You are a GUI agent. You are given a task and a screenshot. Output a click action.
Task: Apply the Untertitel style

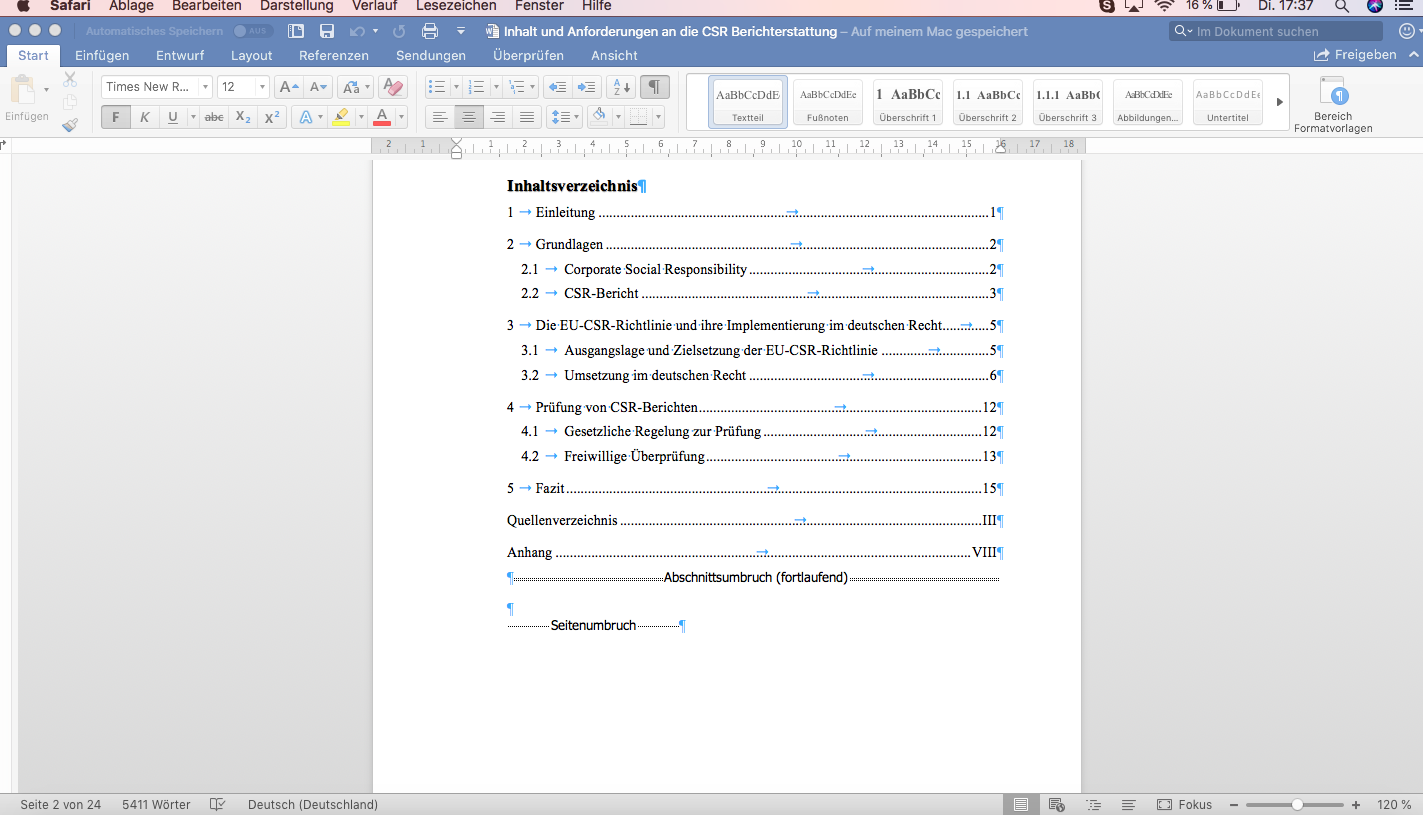tap(1228, 103)
